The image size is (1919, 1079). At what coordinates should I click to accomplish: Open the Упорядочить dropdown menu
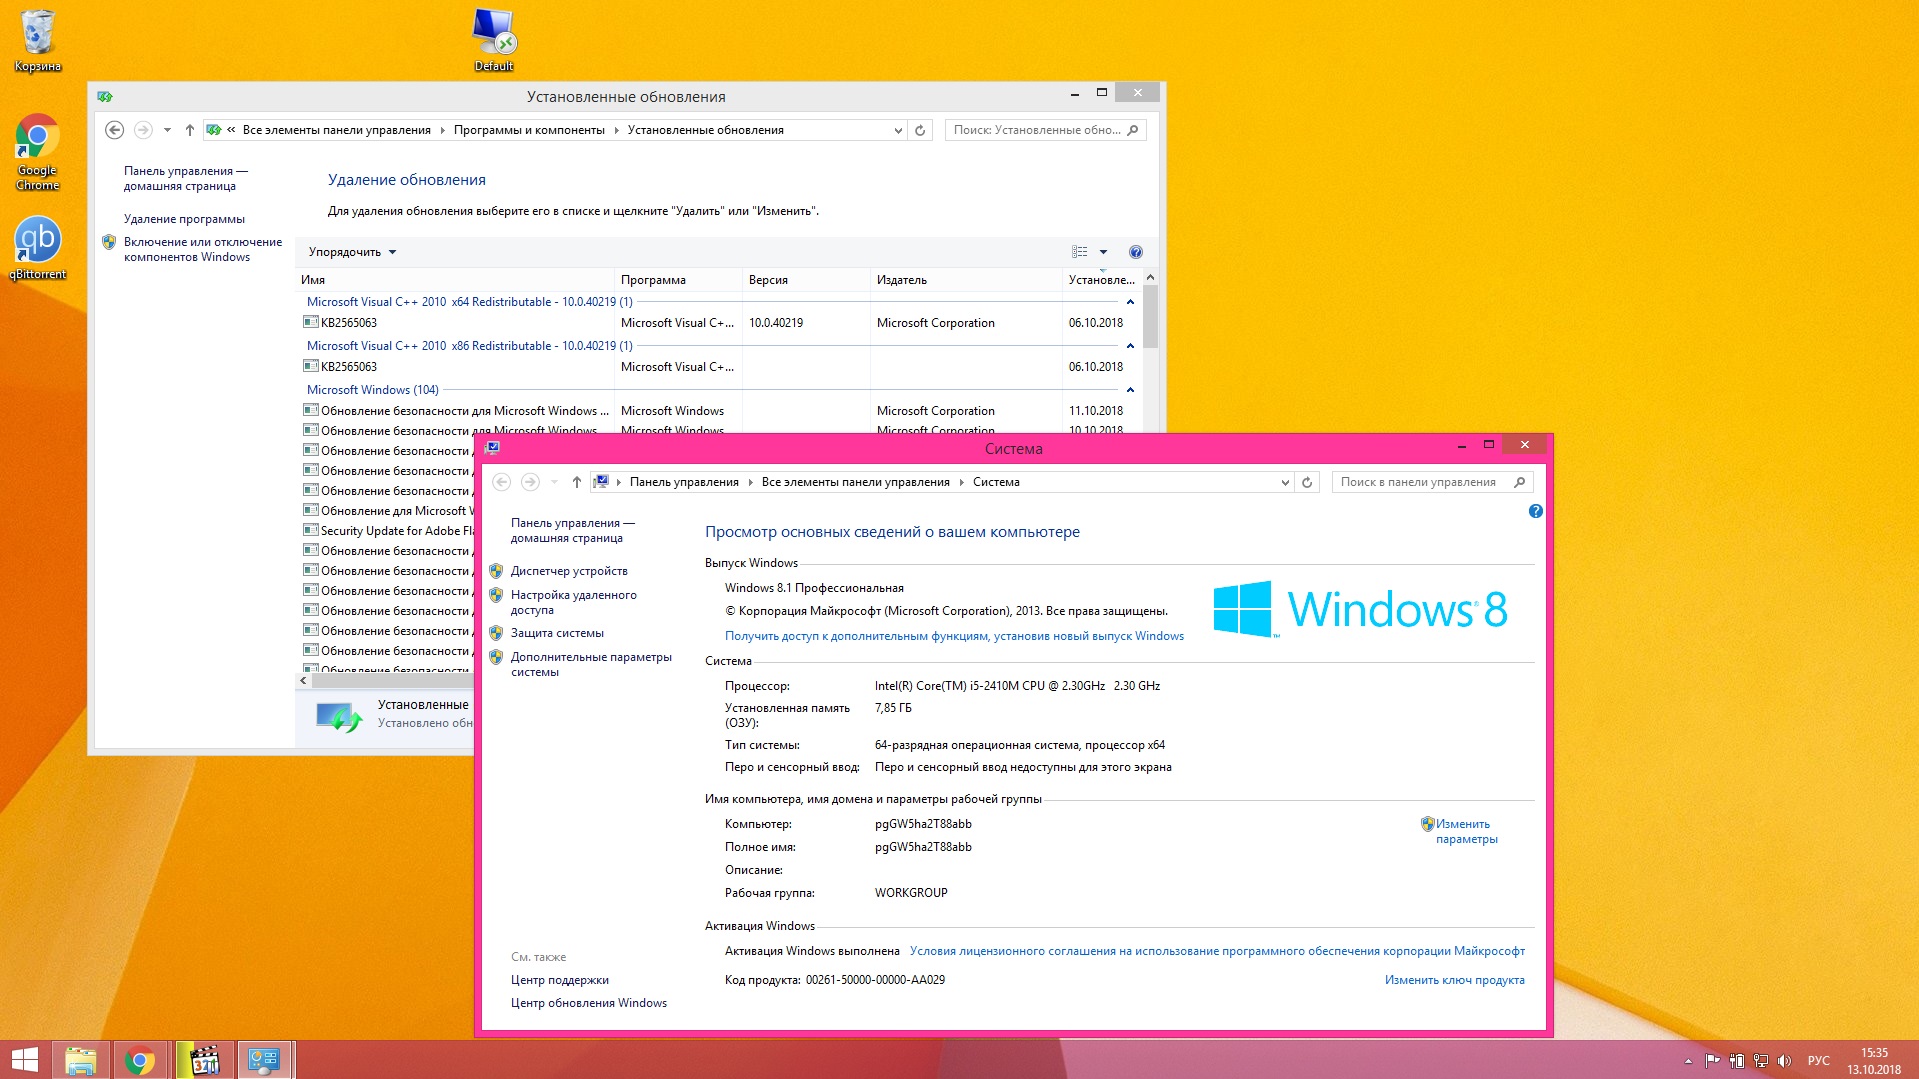tap(352, 252)
